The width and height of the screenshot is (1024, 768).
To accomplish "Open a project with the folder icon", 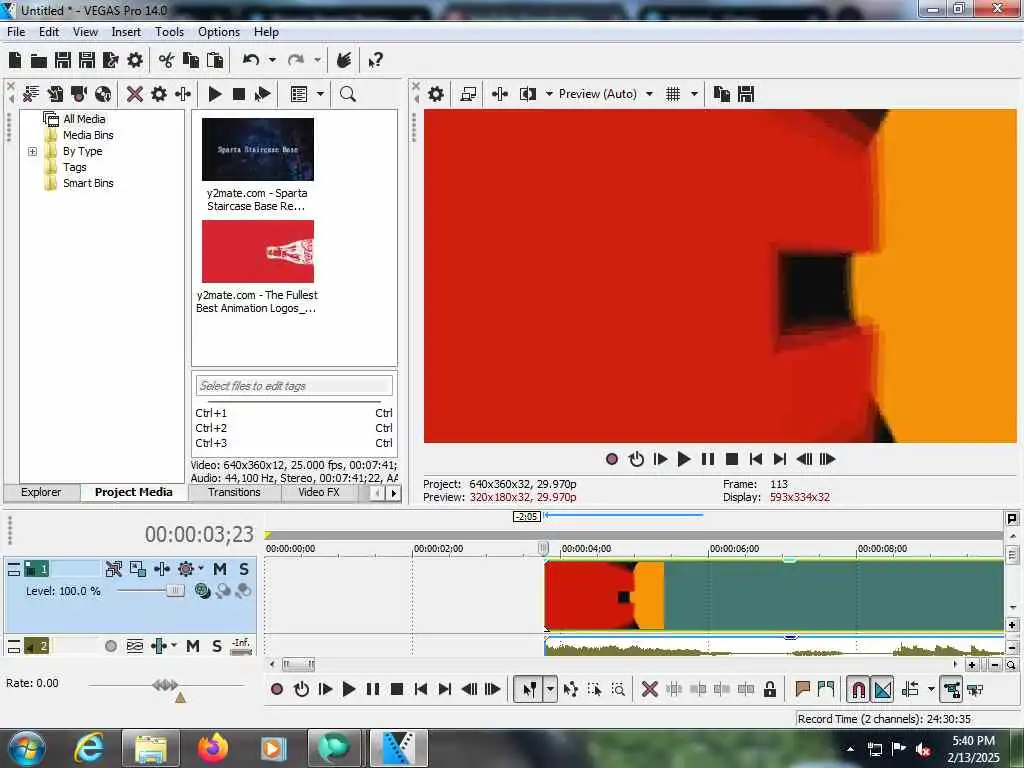I will [39, 61].
